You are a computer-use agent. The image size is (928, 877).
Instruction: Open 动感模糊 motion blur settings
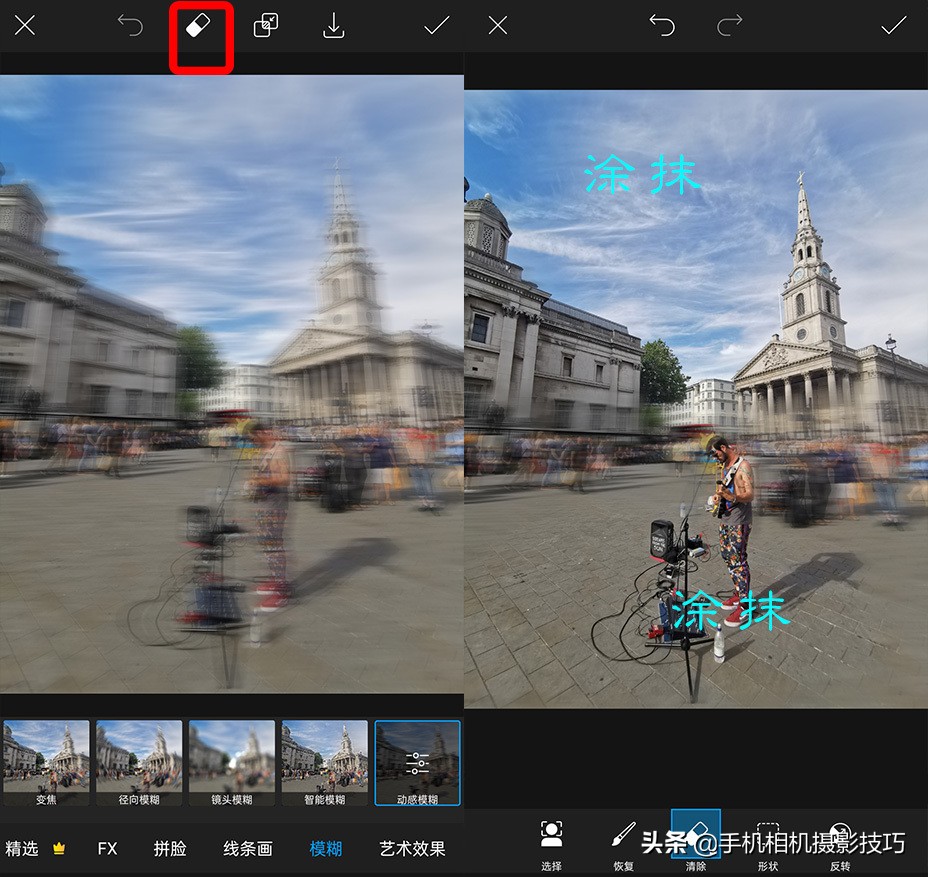coord(418,762)
